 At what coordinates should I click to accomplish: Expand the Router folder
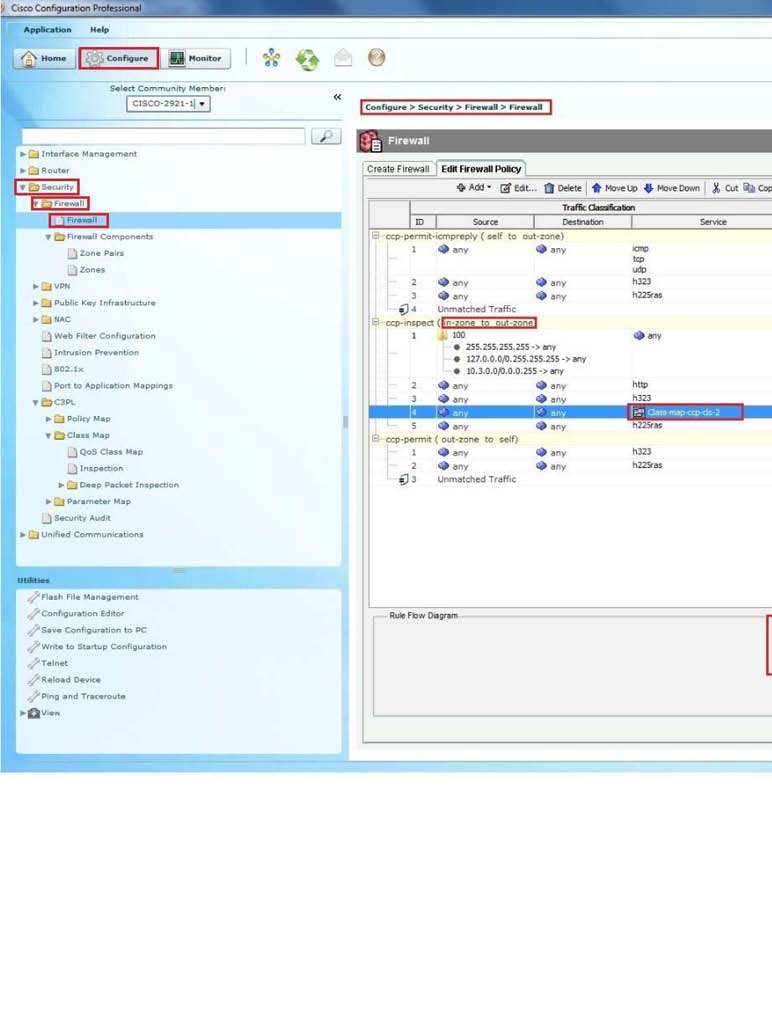[x=23, y=170]
